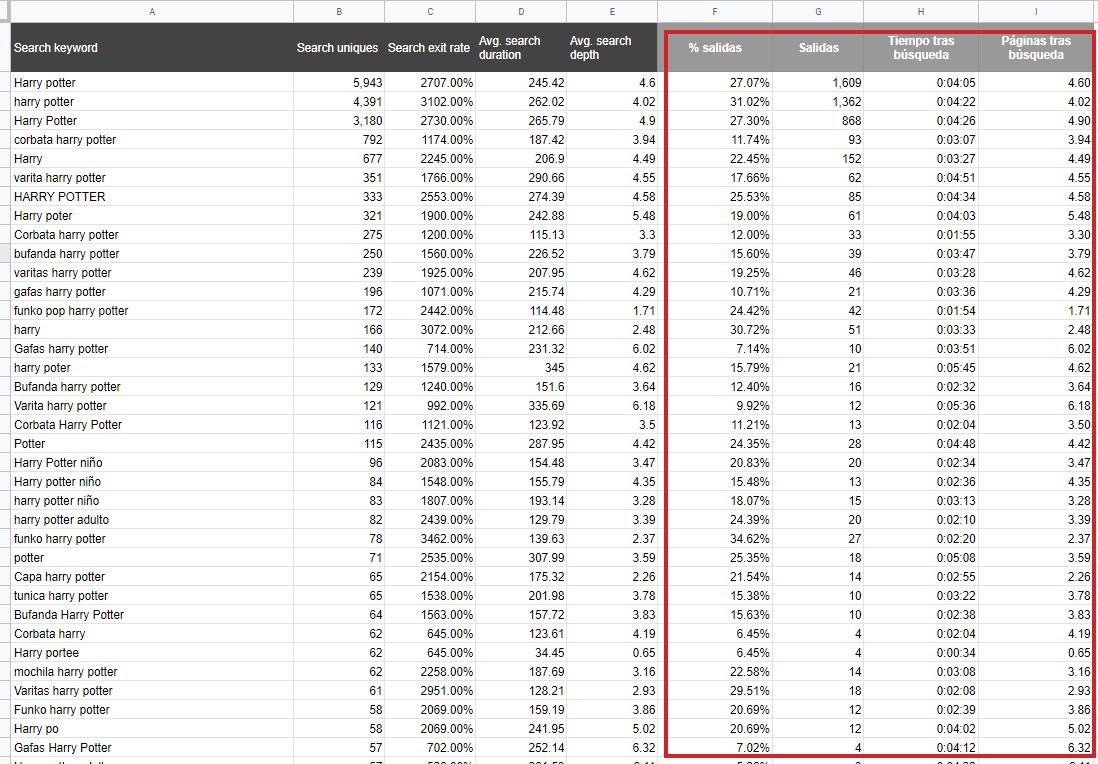Select the 'Harry Potter niño' keyword cell
This screenshot has width=1098, height=764.
tap(152, 462)
